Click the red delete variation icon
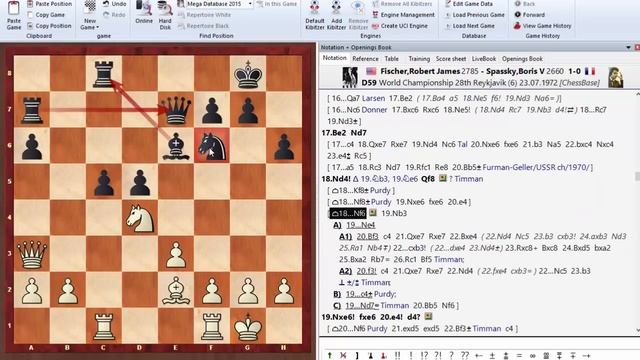 pyautogui.click(x=343, y=356)
